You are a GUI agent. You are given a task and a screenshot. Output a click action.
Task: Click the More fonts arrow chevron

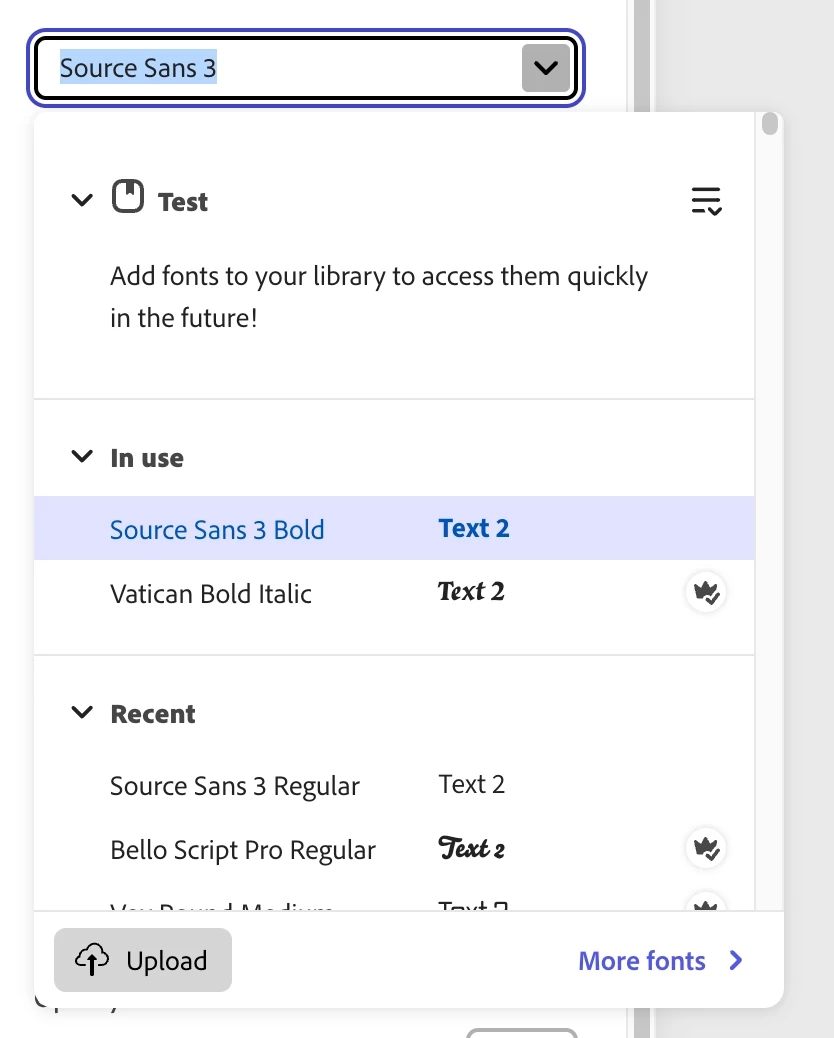pyautogui.click(x=736, y=961)
